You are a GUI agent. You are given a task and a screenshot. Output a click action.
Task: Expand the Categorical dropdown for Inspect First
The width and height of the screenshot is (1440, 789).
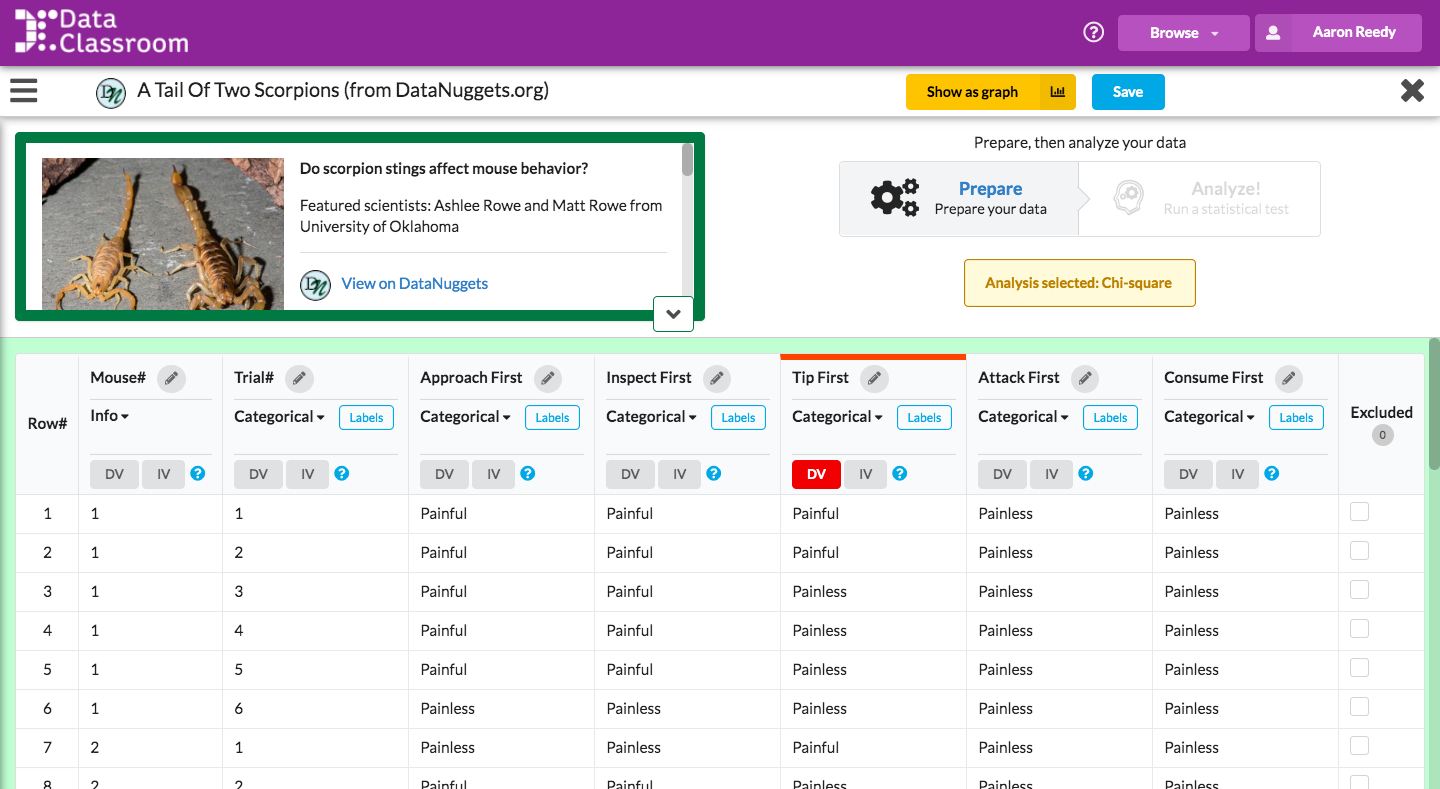[x=651, y=417]
